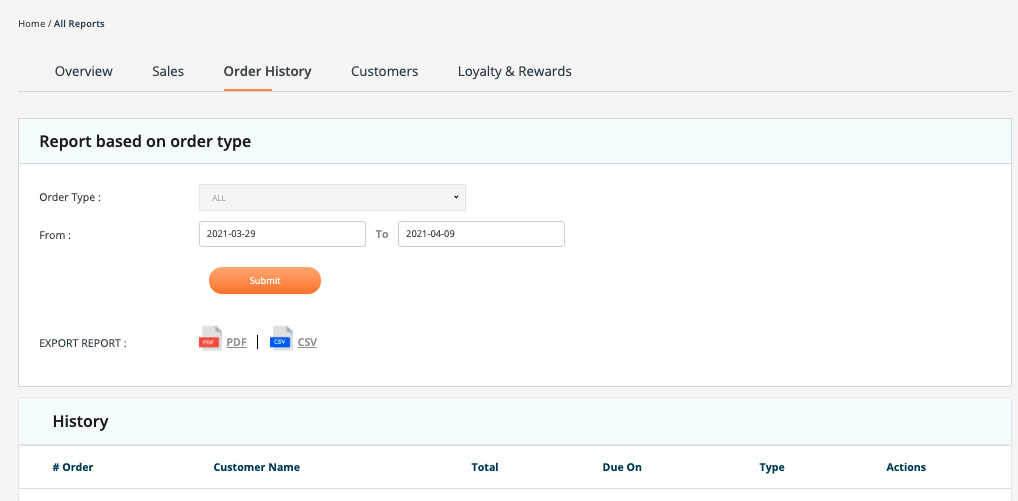Click the Total column header
This screenshot has width=1018, height=501.
[485, 467]
